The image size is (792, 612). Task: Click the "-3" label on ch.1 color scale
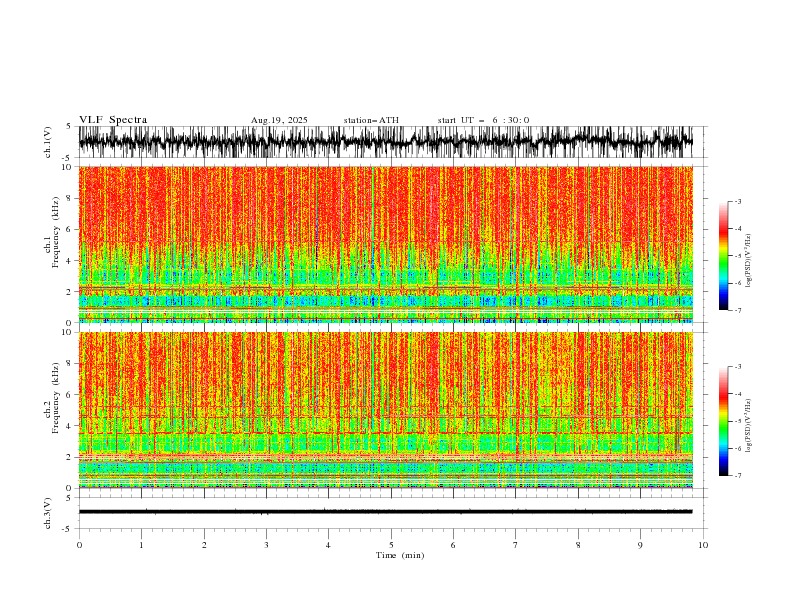[x=737, y=201]
